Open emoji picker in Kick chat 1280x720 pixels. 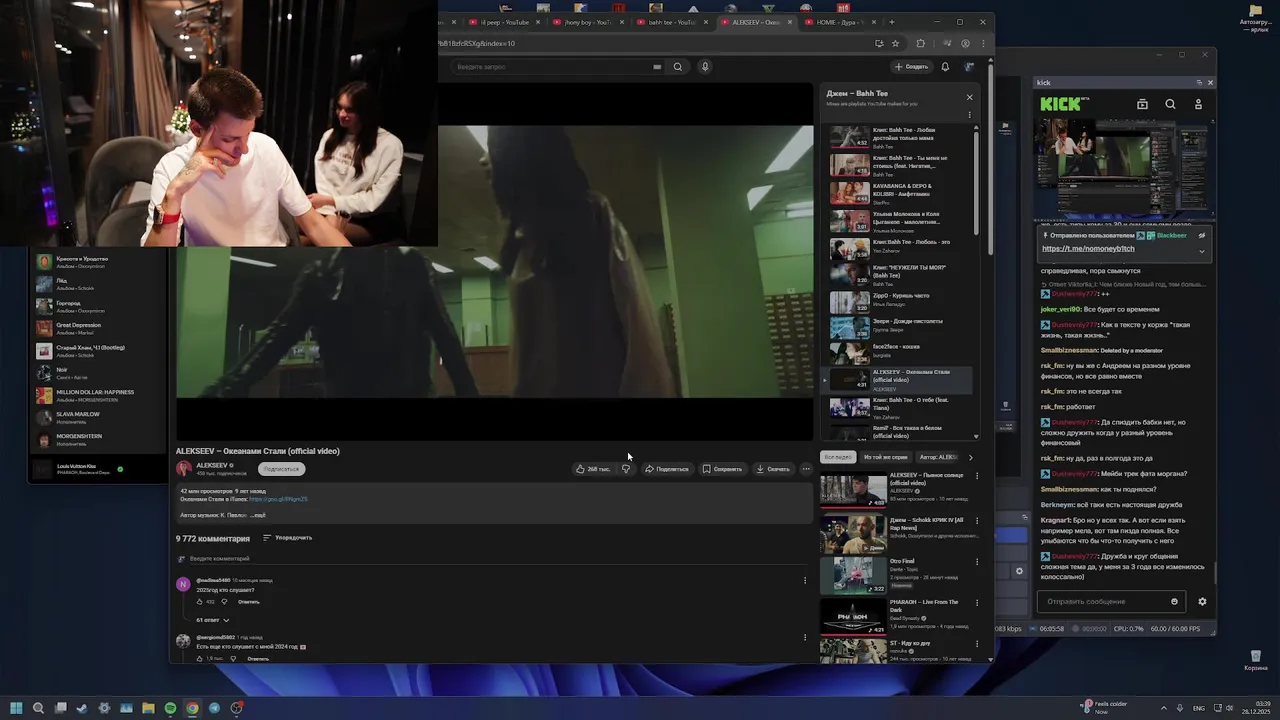pyautogui.click(x=1174, y=602)
